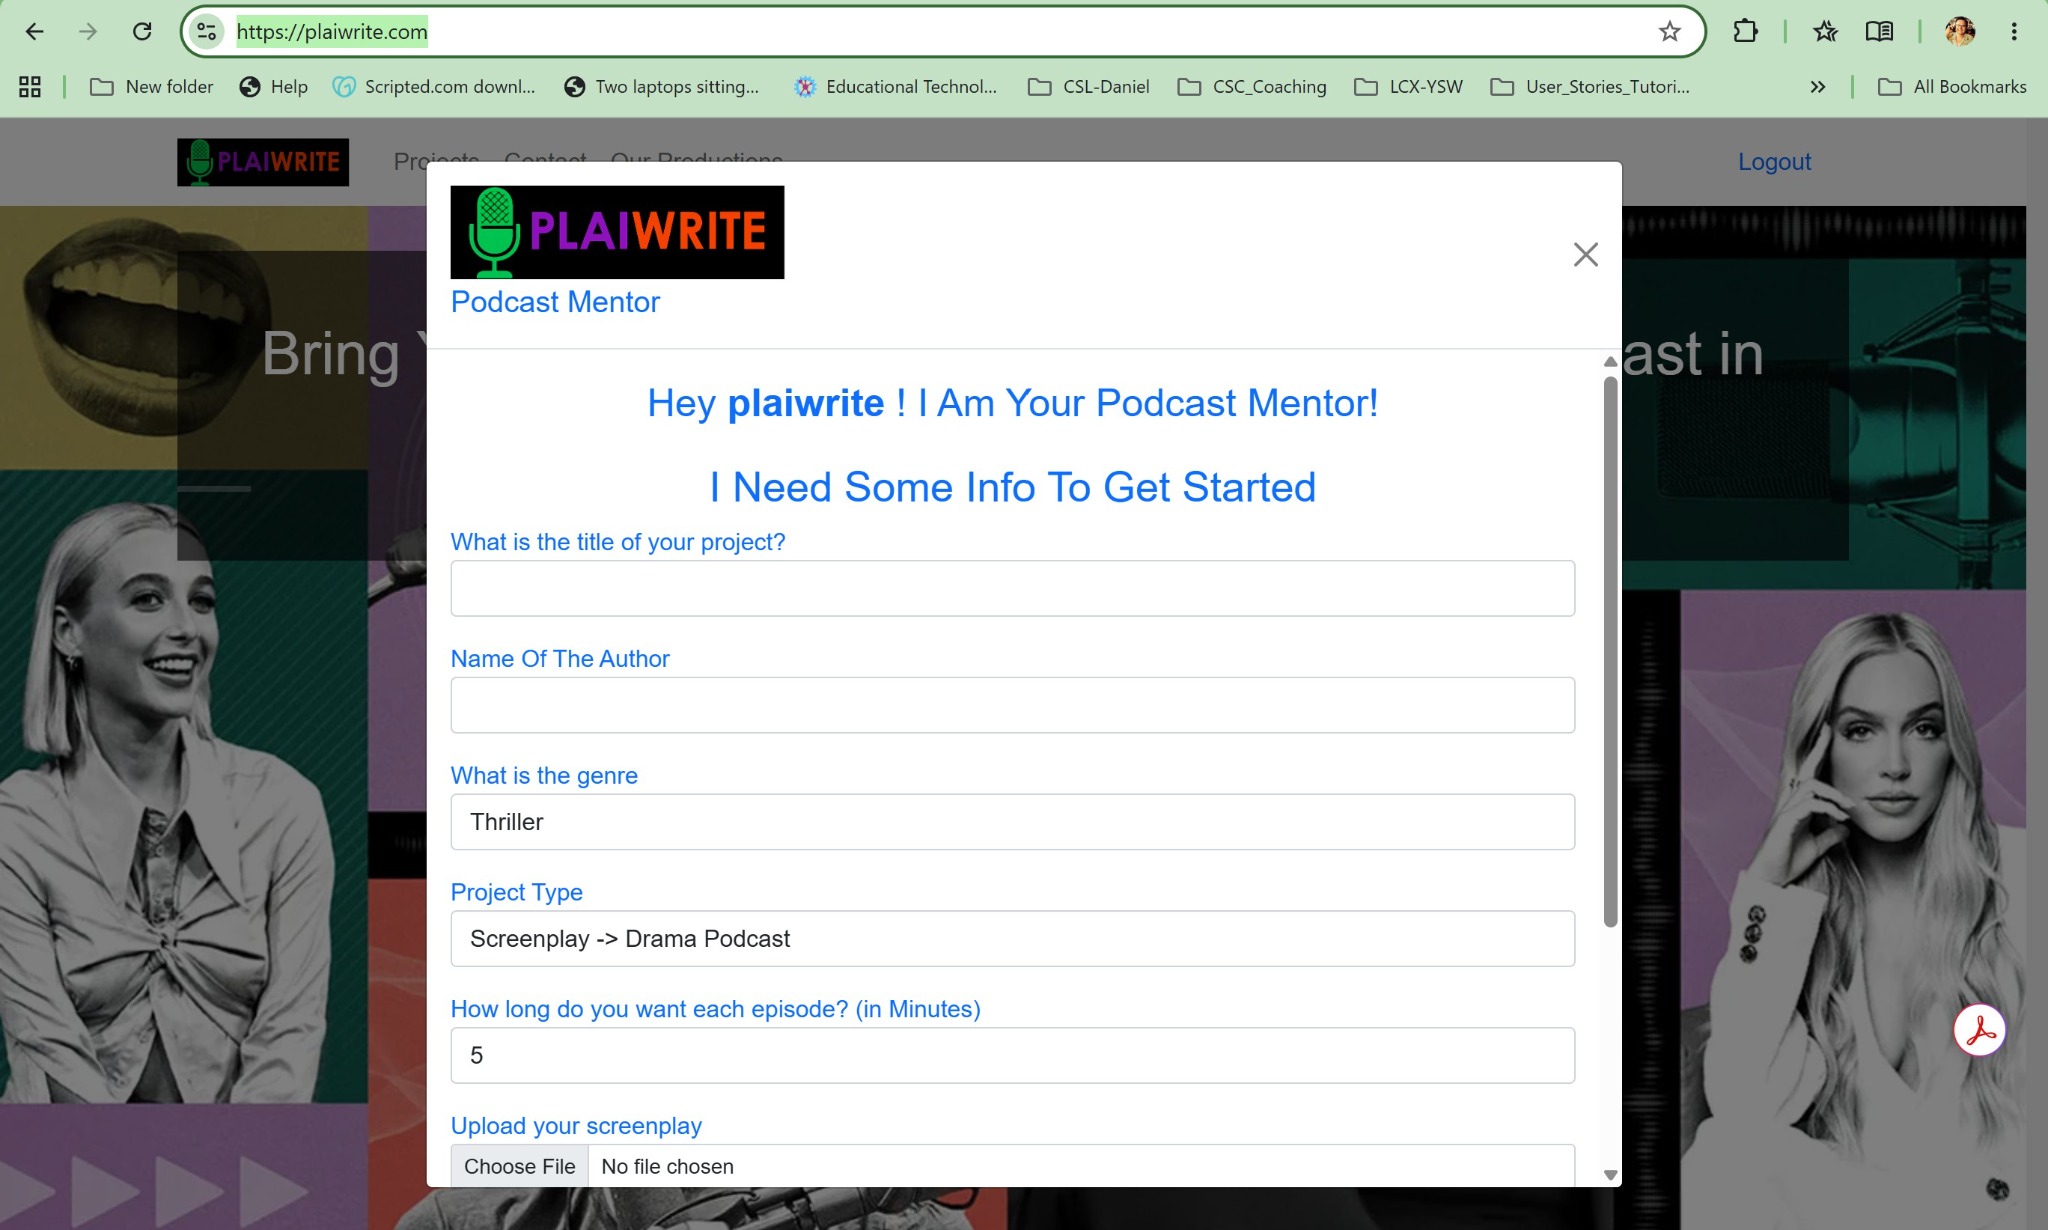This screenshot has width=2048, height=1230.
Task: Open the genre dropdown showing Thriller
Action: [1012, 822]
